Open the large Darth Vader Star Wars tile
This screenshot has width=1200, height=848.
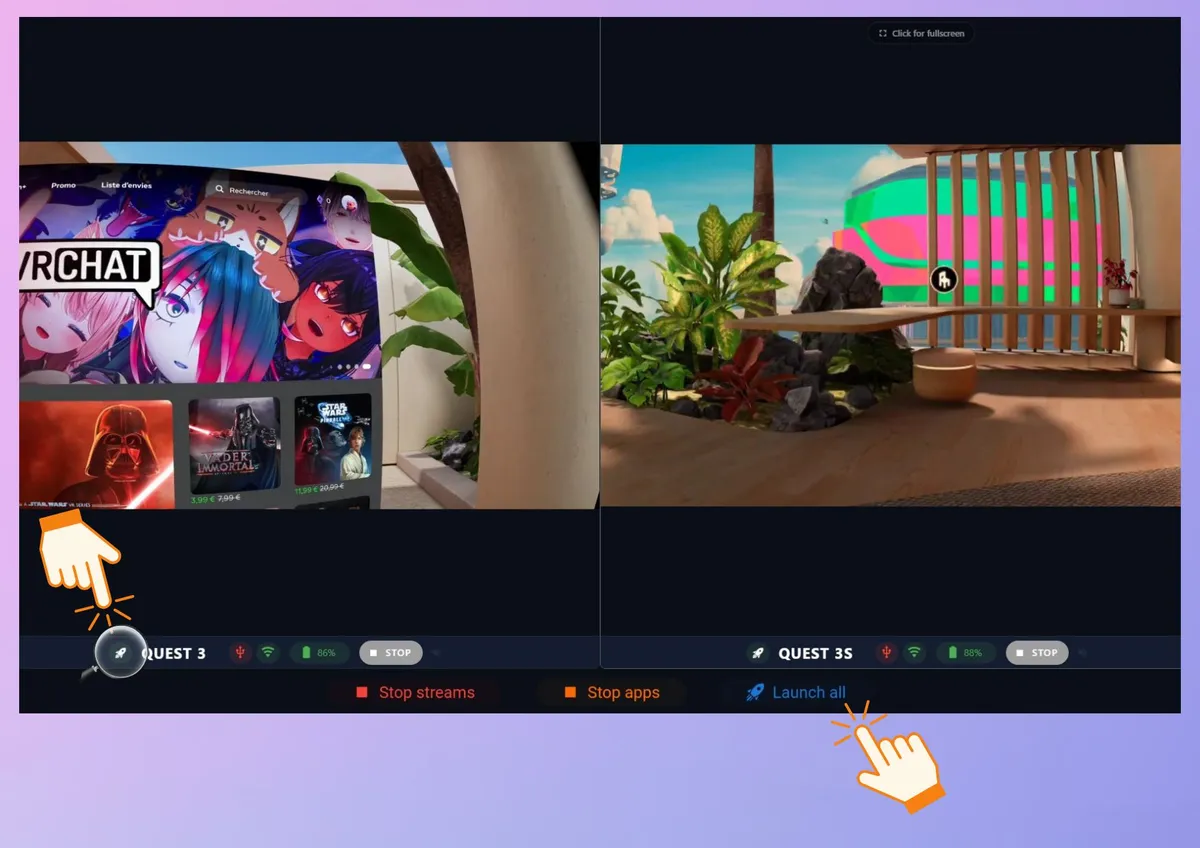point(96,454)
